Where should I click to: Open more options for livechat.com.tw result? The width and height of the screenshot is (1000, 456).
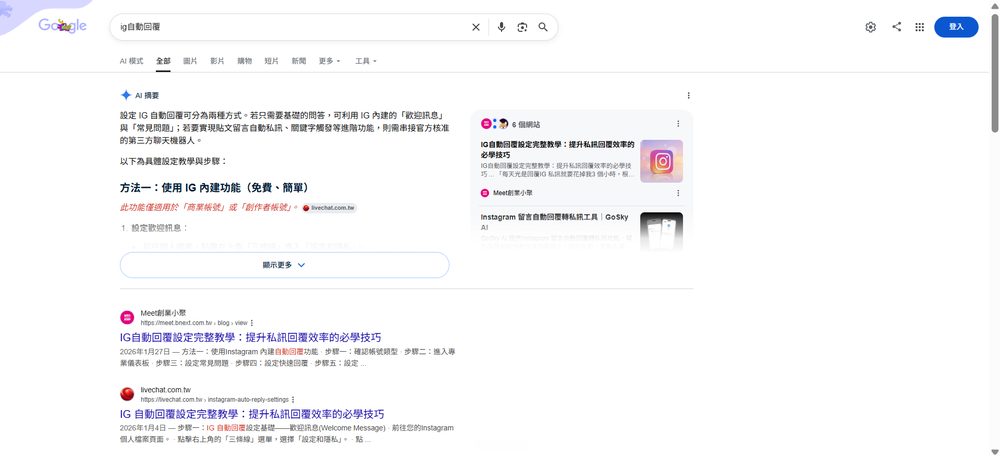(293, 400)
